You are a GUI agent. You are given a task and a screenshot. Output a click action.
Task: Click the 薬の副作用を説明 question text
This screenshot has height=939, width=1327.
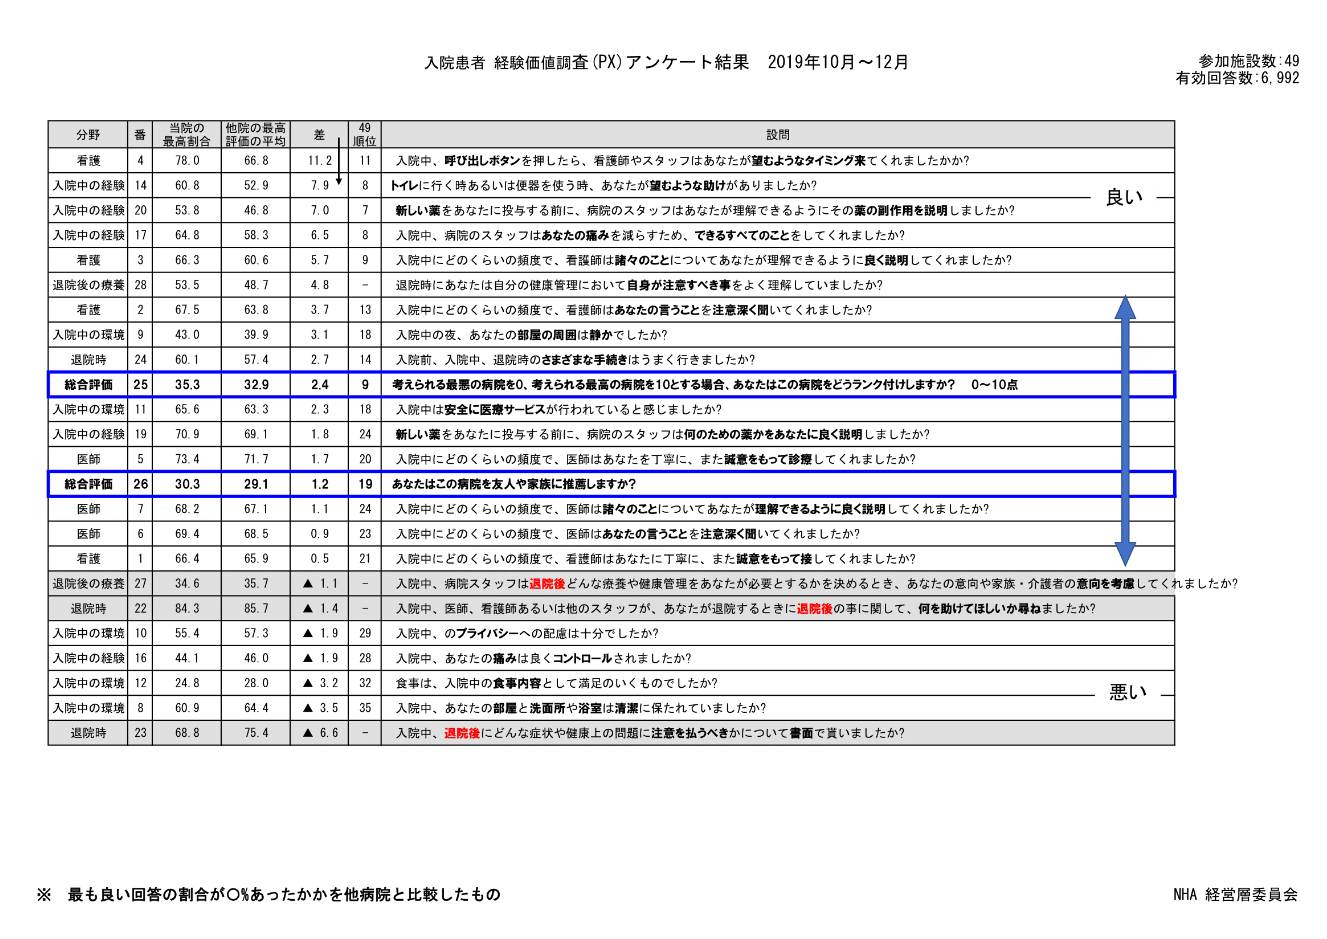tap(705, 210)
